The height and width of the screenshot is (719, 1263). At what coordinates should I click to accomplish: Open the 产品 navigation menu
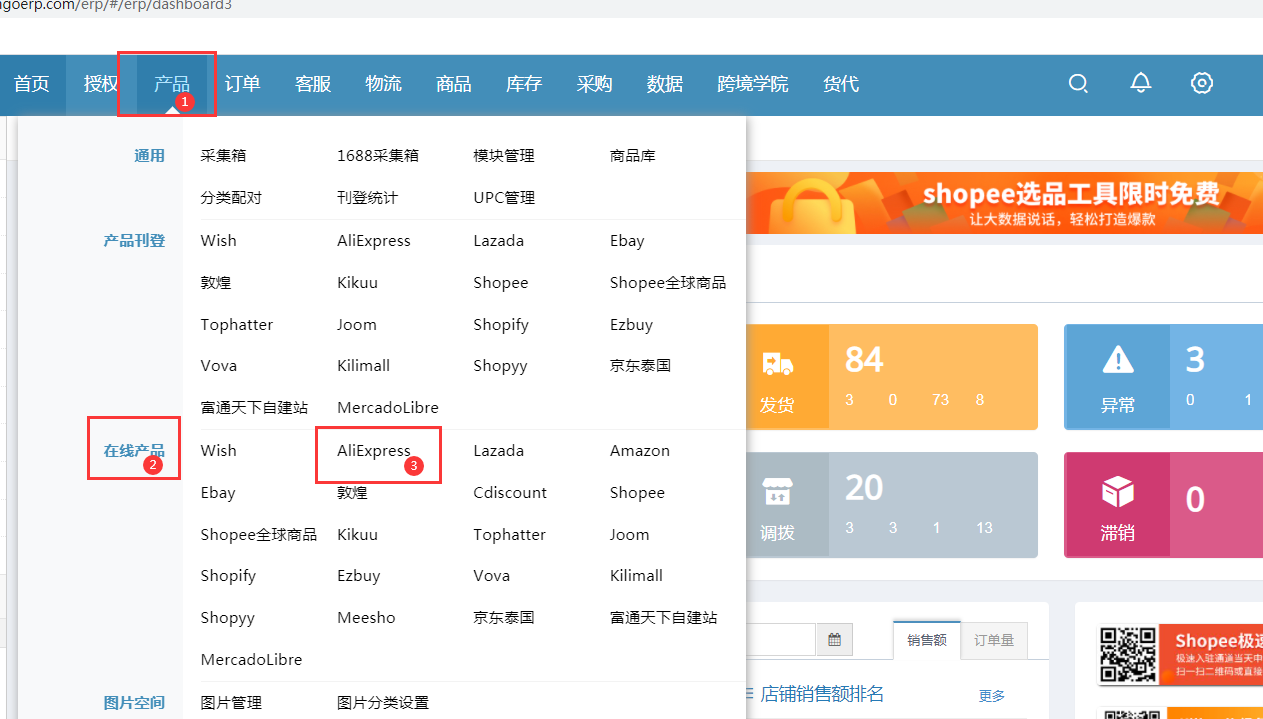coord(172,84)
